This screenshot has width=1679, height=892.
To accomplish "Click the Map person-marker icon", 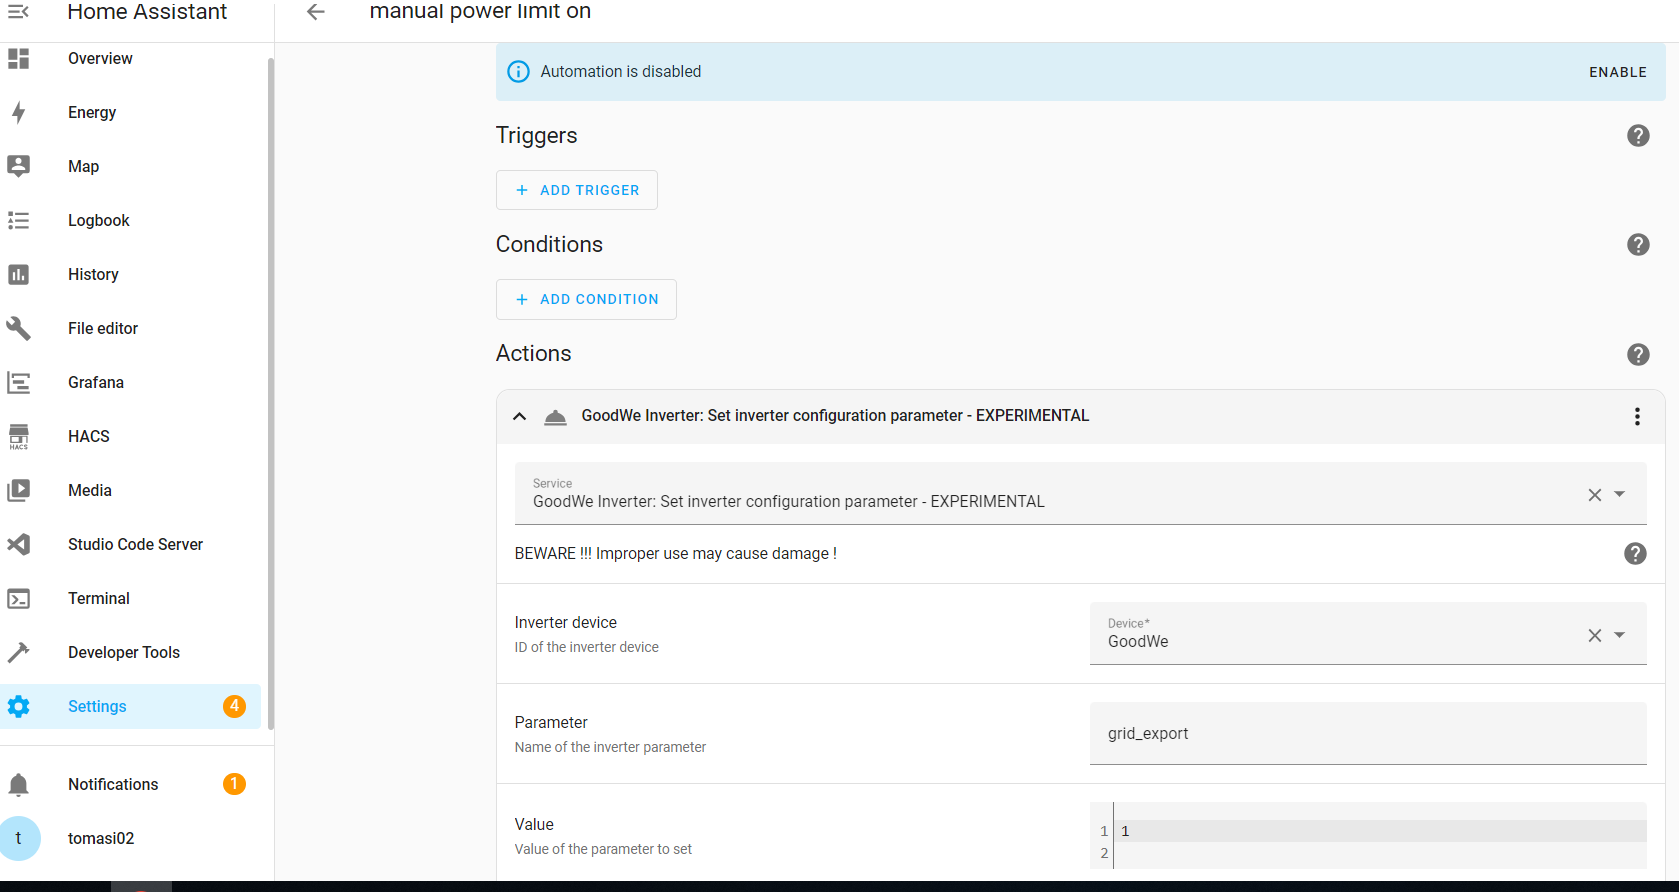I will point(18,166).
